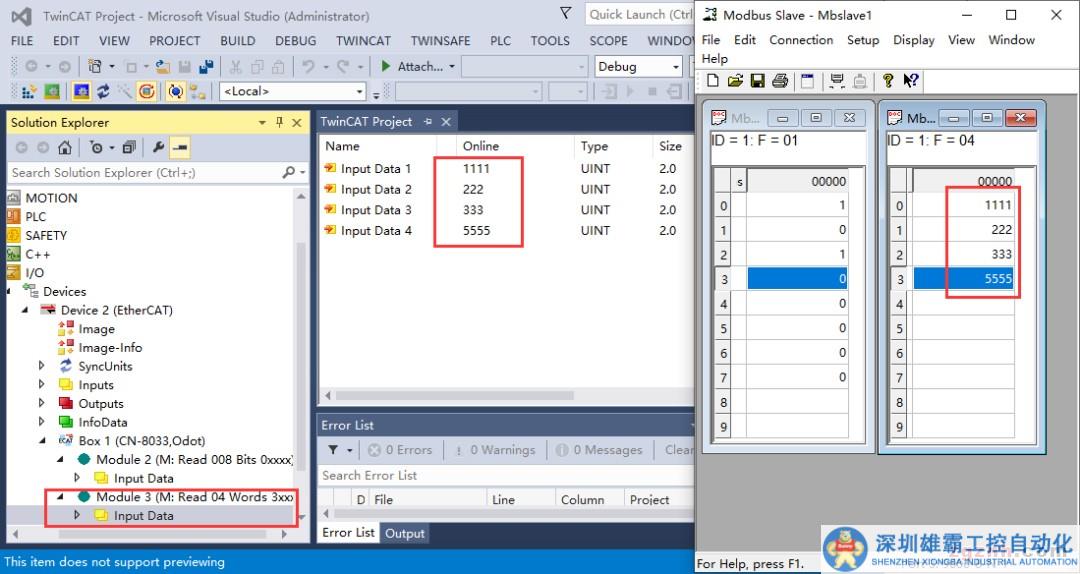Click the Modbus Slave Connect network icon

coord(837,81)
